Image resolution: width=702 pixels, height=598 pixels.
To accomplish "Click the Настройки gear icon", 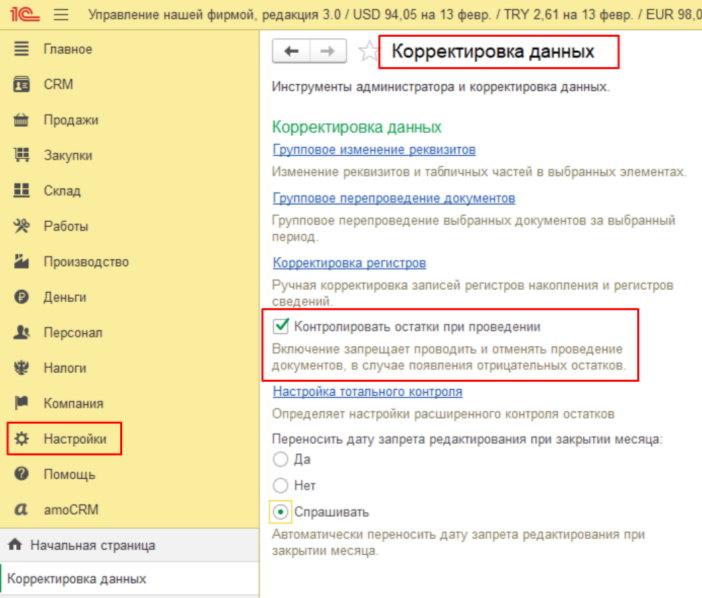I will pos(20,439).
